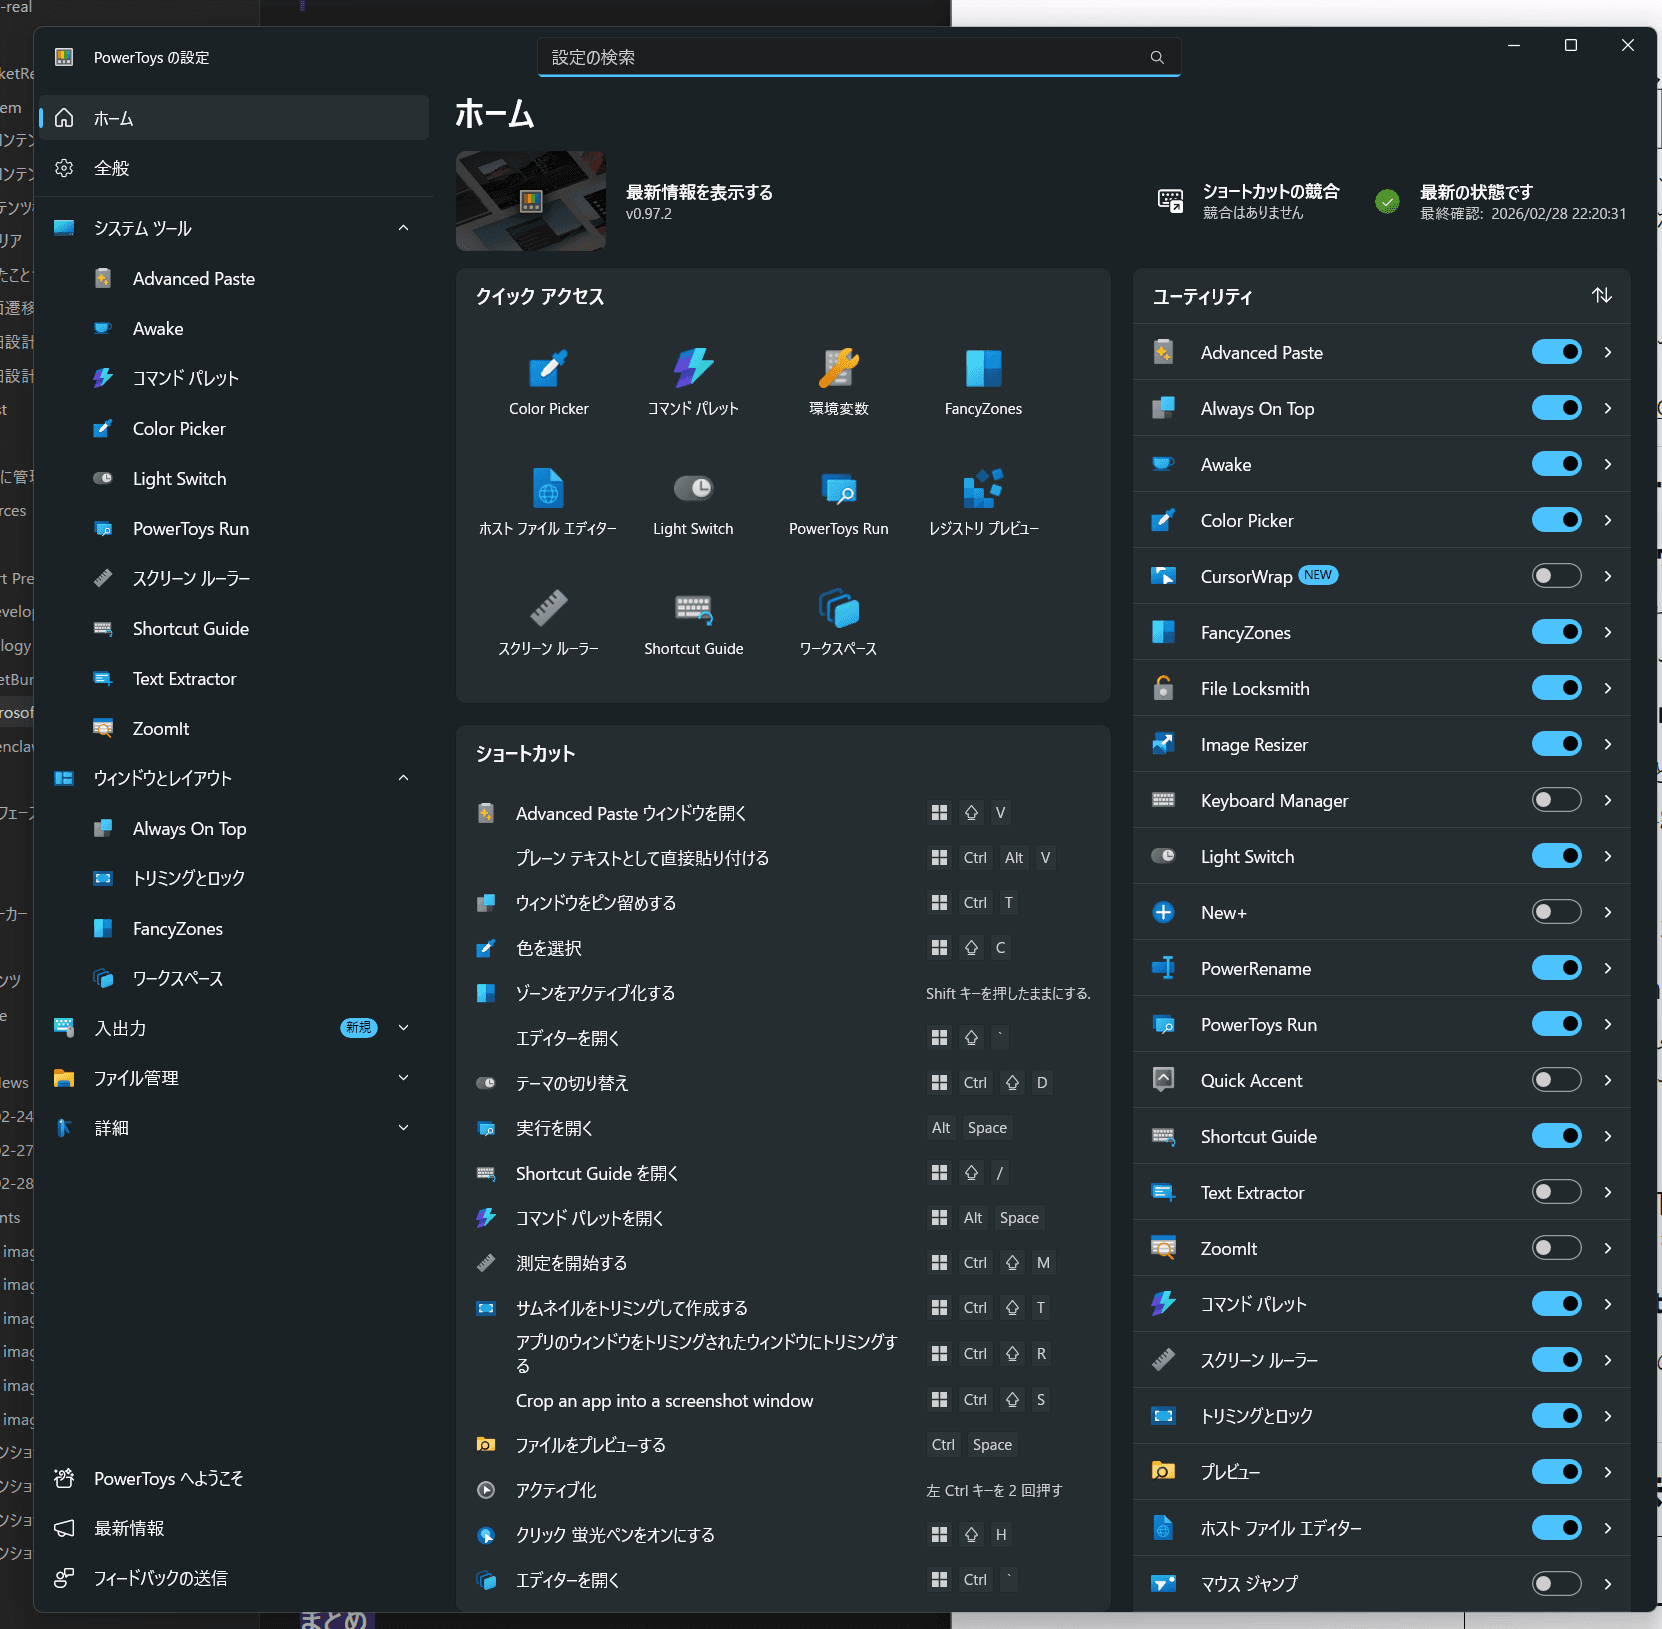Open ワークスペース in Quick Access
The width and height of the screenshot is (1662, 1629).
coord(838,621)
